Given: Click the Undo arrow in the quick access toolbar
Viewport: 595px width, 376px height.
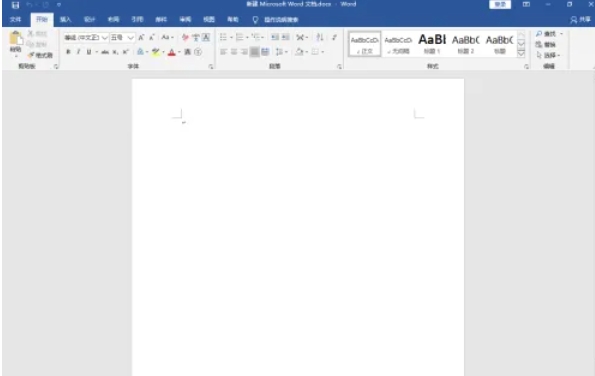Looking at the screenshot, I should pyautogui.click(x=29, y=5).
